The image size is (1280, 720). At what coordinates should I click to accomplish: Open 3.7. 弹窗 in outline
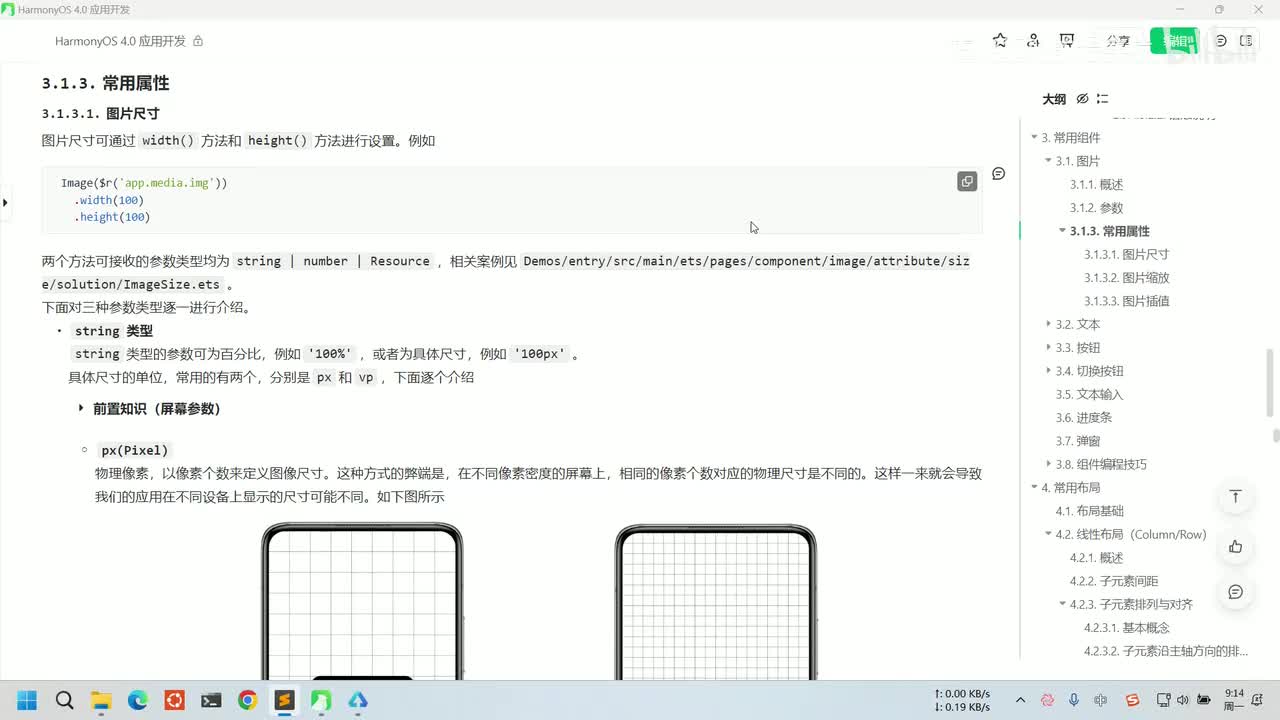[x=1077, y=441]
